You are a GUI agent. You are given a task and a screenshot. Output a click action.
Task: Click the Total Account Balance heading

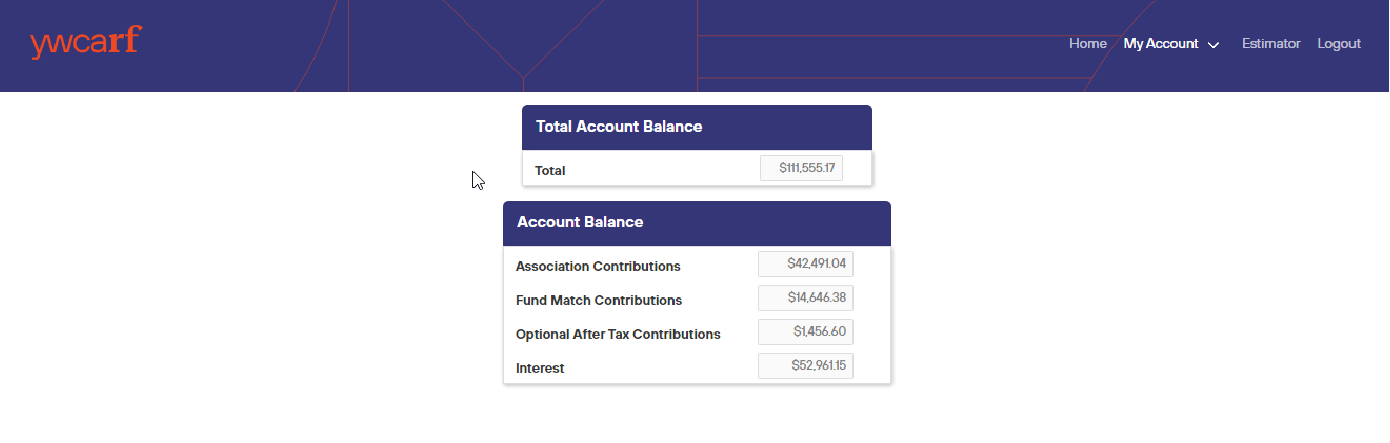(x=619, y=127)
